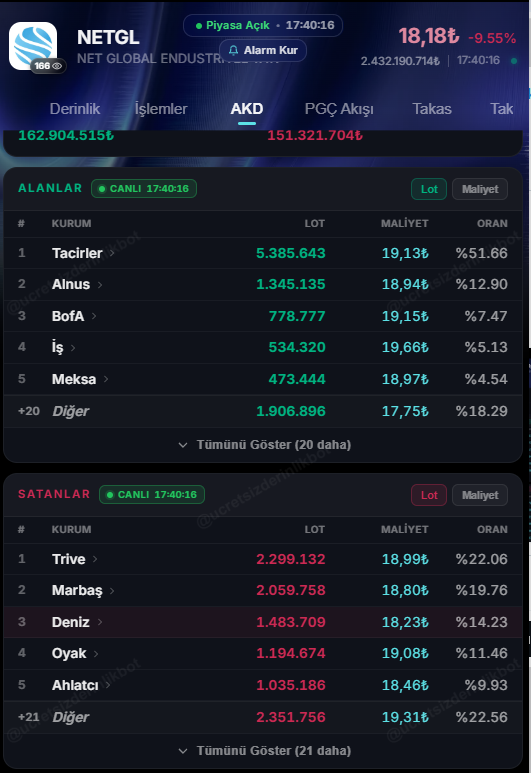Click BofA cost 19,15₺
The height and width of the screenshot is (773, 531).
pyautogui.click(x=405, y=316)
